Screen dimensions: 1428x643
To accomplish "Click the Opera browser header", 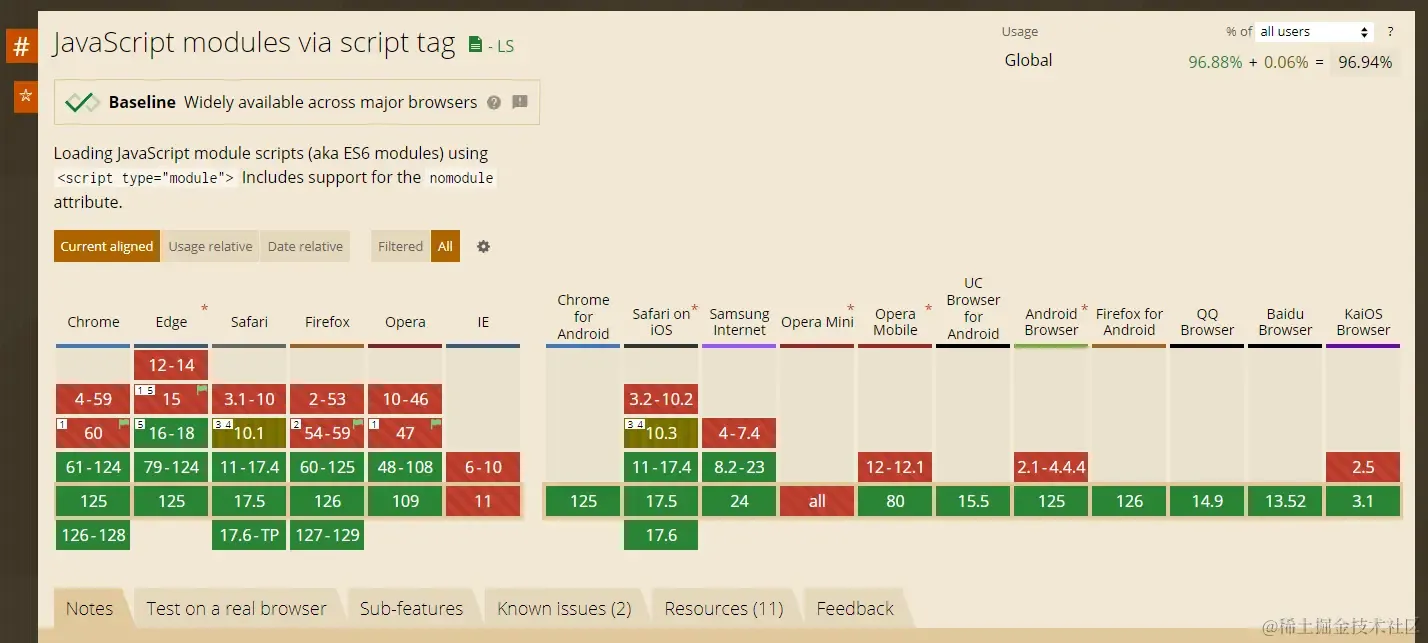I will 405,322.
